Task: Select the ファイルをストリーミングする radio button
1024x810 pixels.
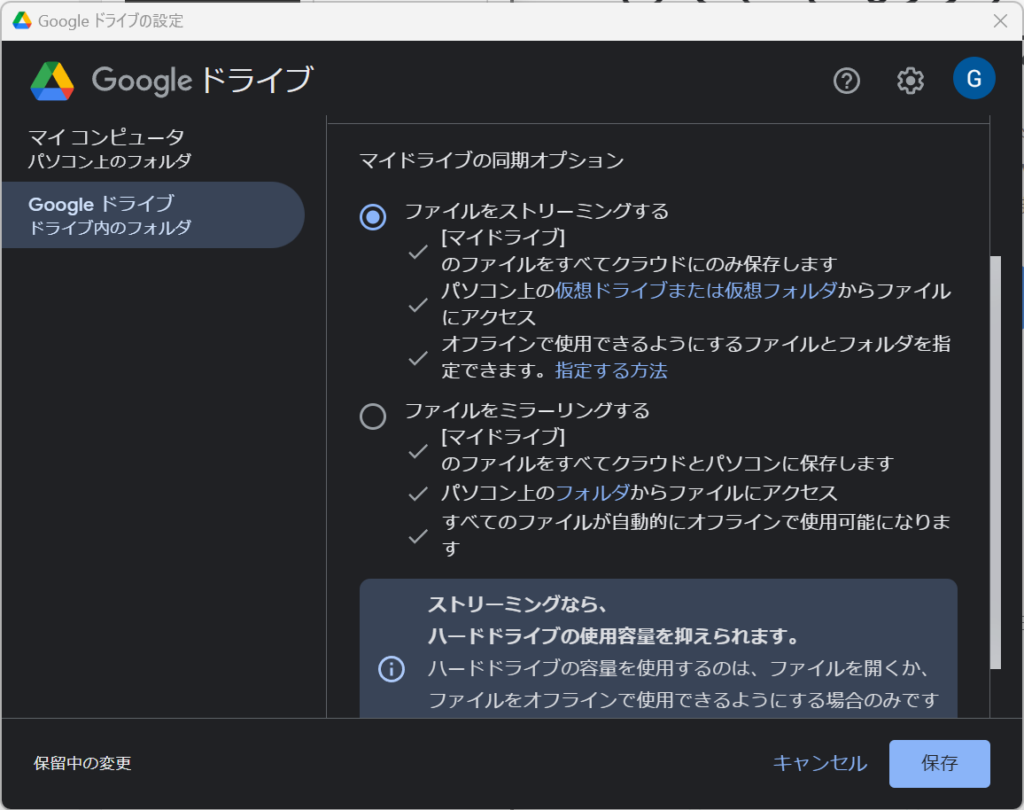Action: (373, 217)
